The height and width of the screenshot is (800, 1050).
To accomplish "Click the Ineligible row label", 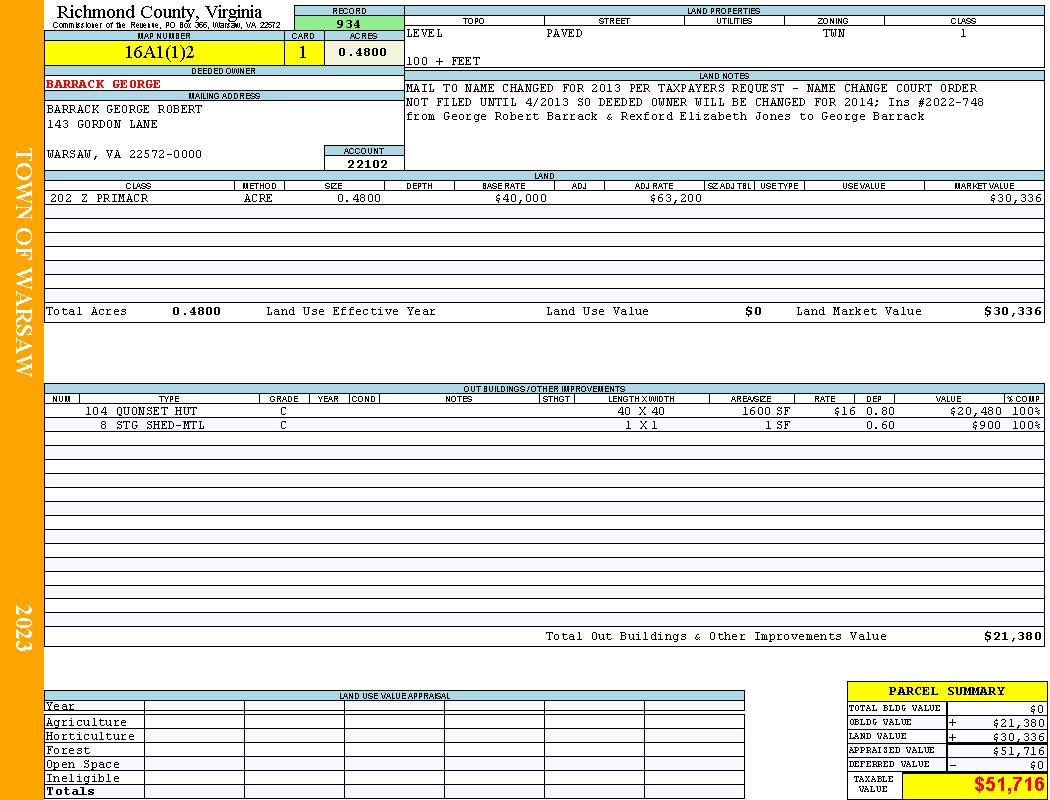I will [x=82, y=779].
